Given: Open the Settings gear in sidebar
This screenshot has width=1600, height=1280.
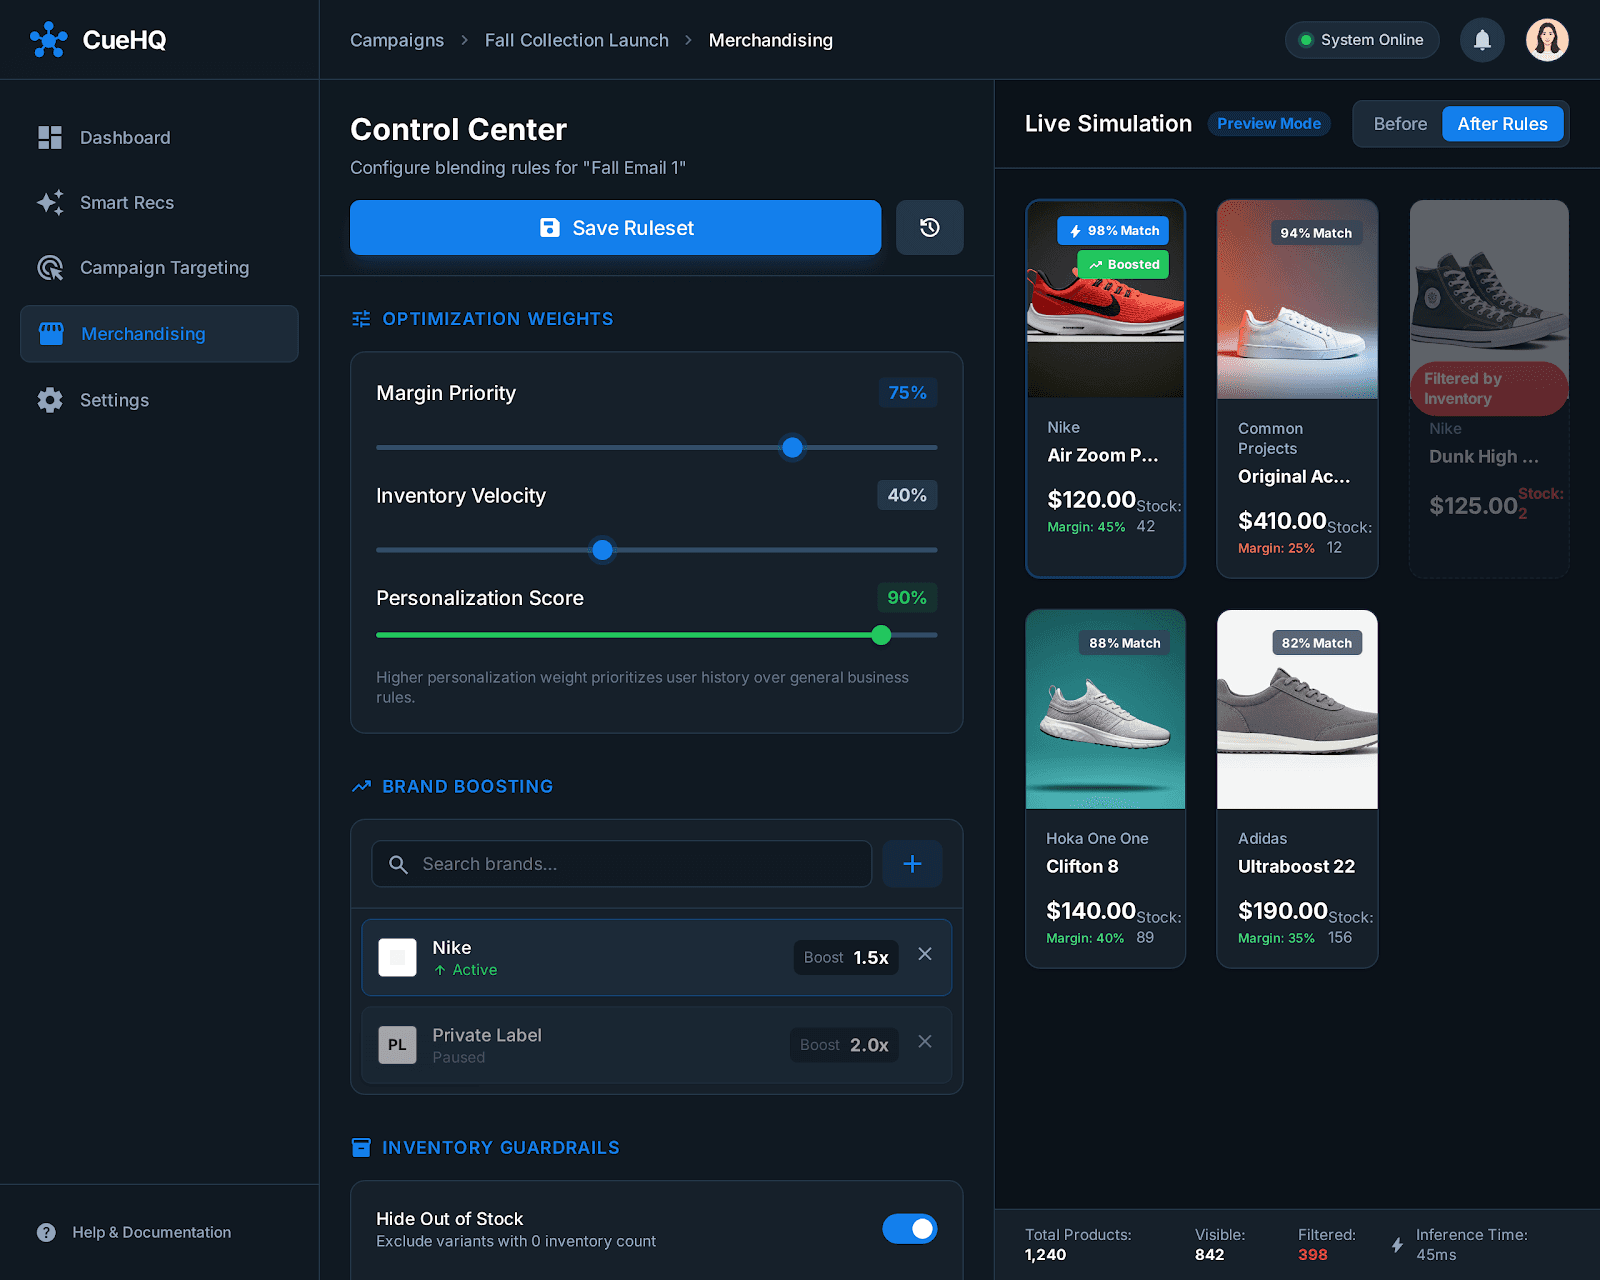Looking at the screenshot, I should click(50, 400).
